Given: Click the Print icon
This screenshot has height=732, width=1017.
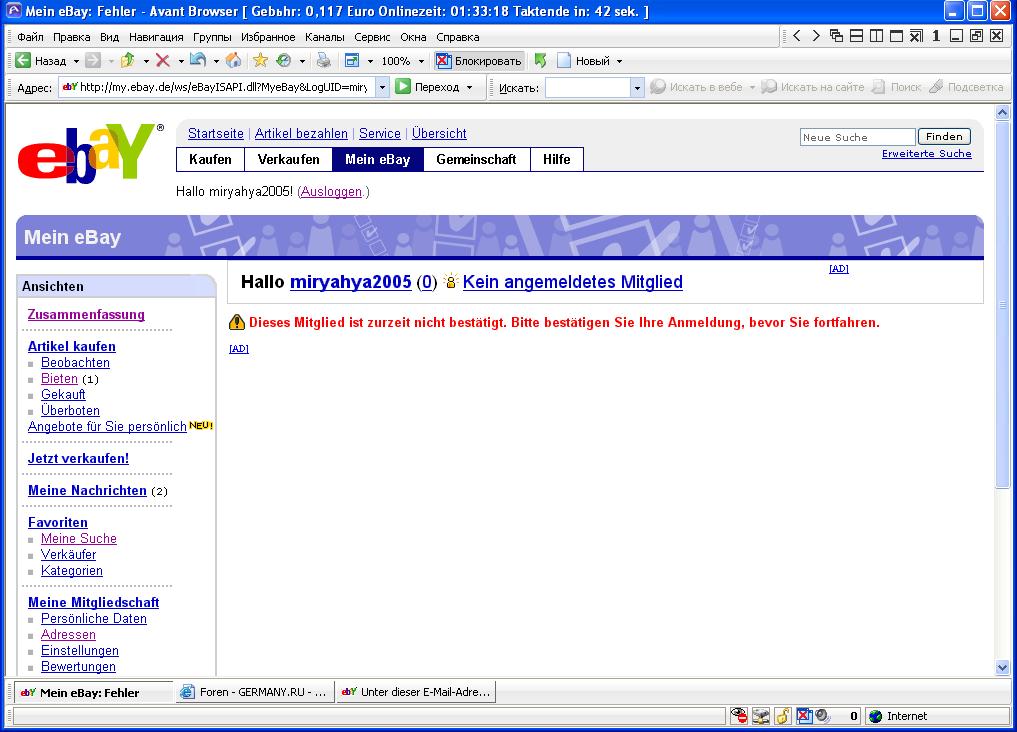Looking at the screenshot, I should (323, 60).
